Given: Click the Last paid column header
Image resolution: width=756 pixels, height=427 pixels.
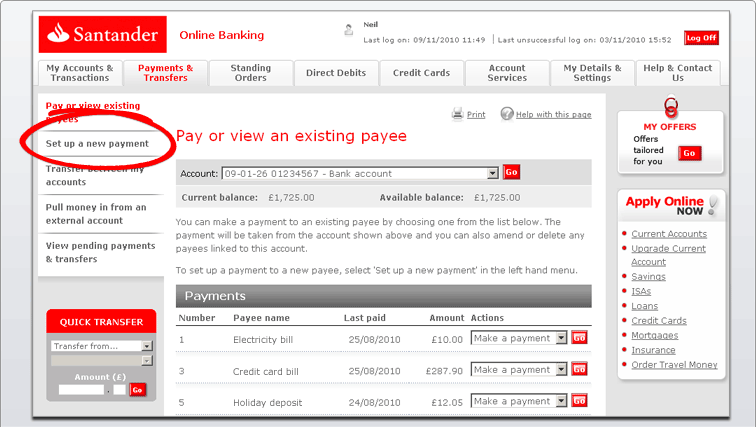Looking at the screenshot, I should pos(364,318).
